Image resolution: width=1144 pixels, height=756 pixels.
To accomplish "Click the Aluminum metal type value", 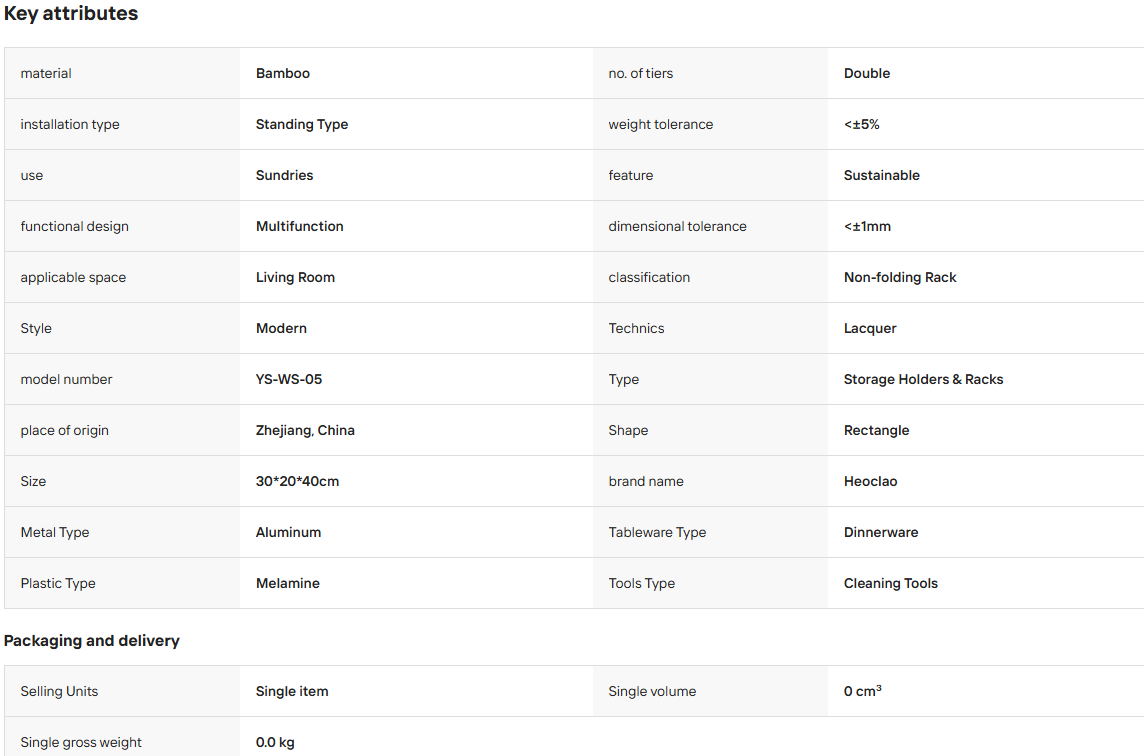I will [288, 532].
